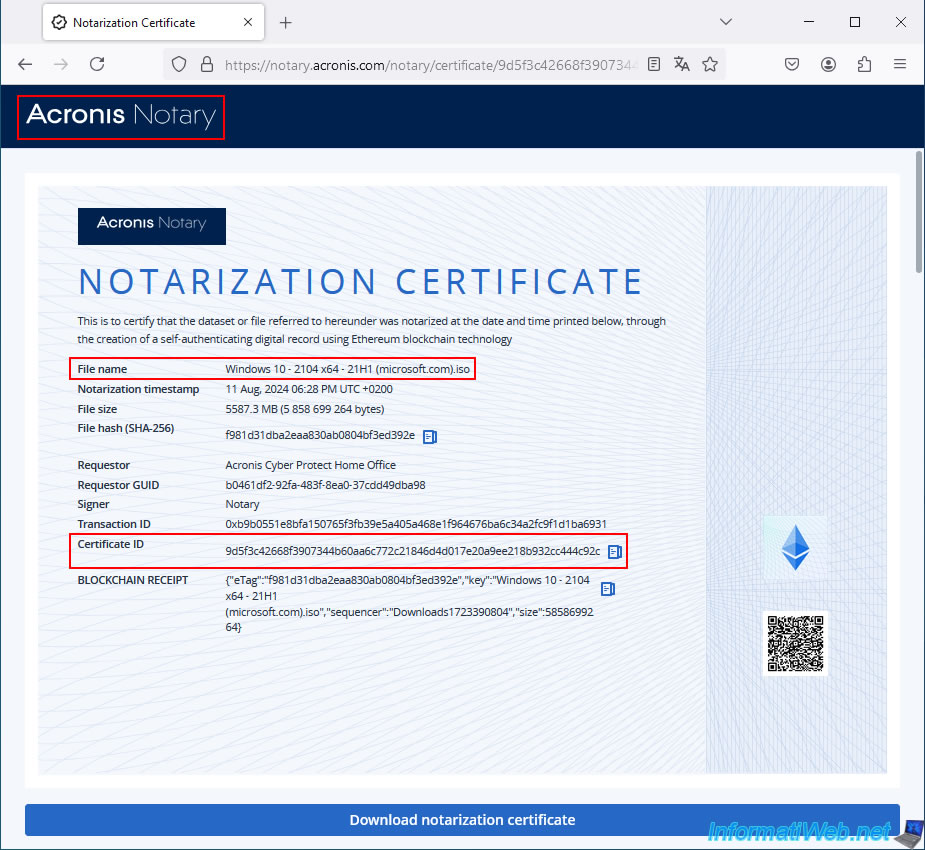
Task: Maximize the browser window
Action: coord(855,22)
